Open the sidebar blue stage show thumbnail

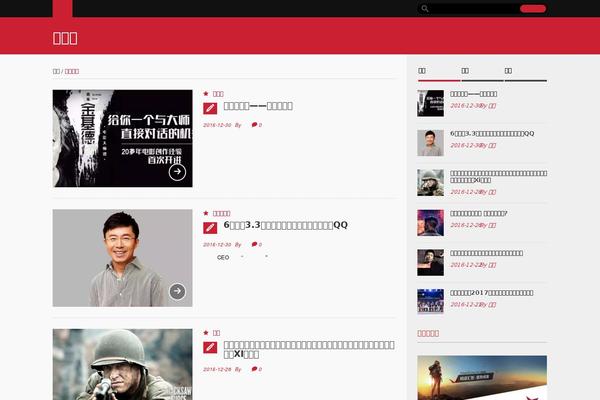click(x=430, y=302)
